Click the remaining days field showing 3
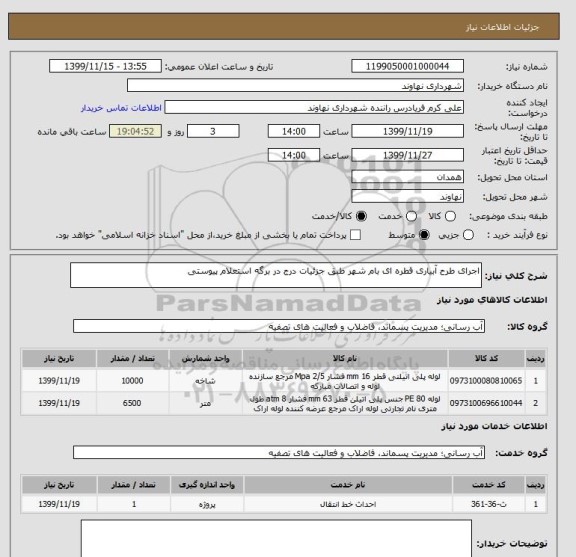The width and height of the screenshot is (576, 557). click(213, 131)
